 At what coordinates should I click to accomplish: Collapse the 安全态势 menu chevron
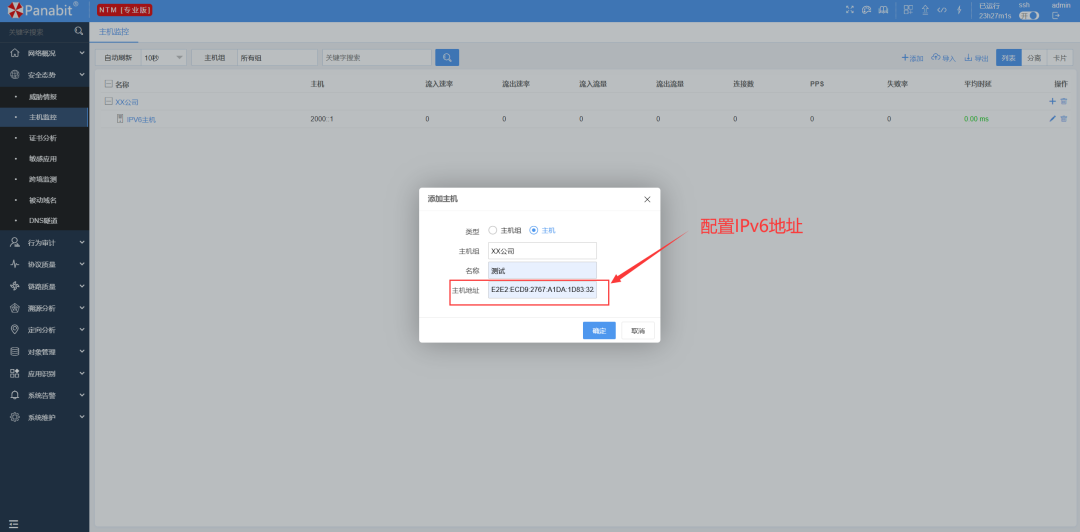pyautogui.click(x=82, y=74)
